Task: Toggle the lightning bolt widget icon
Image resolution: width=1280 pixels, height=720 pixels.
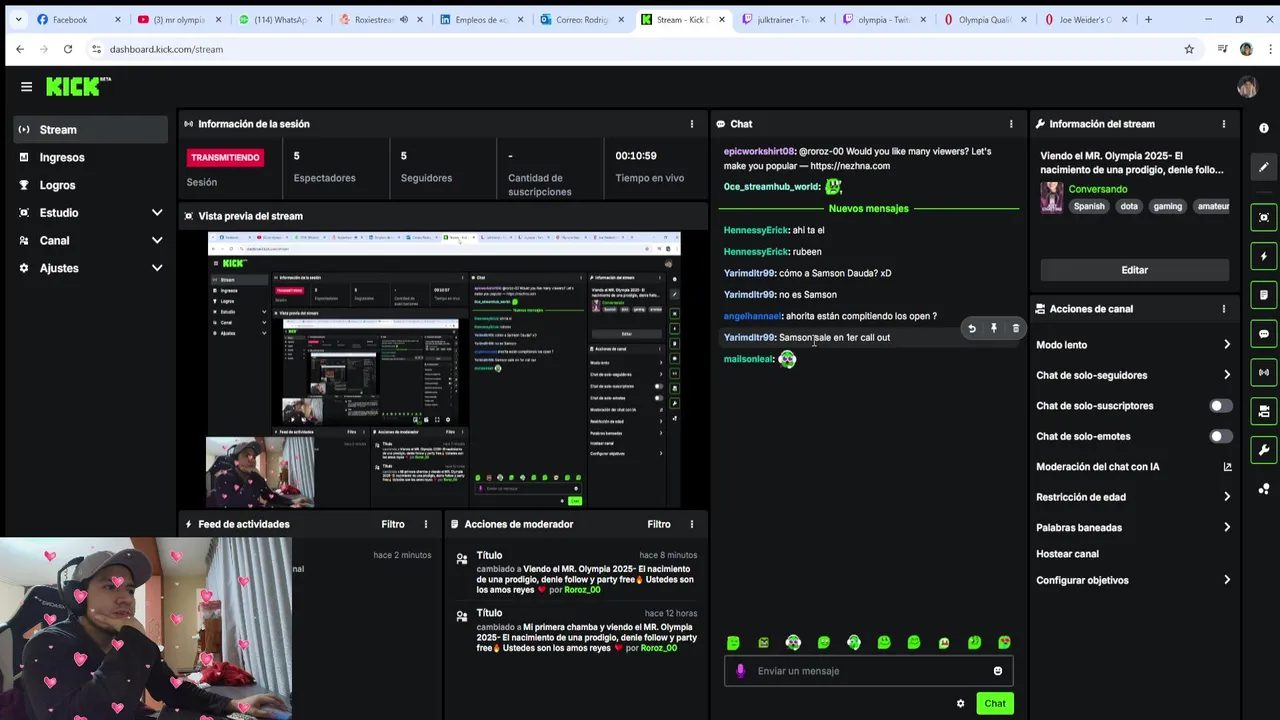Action: (x=1264, y=256)
